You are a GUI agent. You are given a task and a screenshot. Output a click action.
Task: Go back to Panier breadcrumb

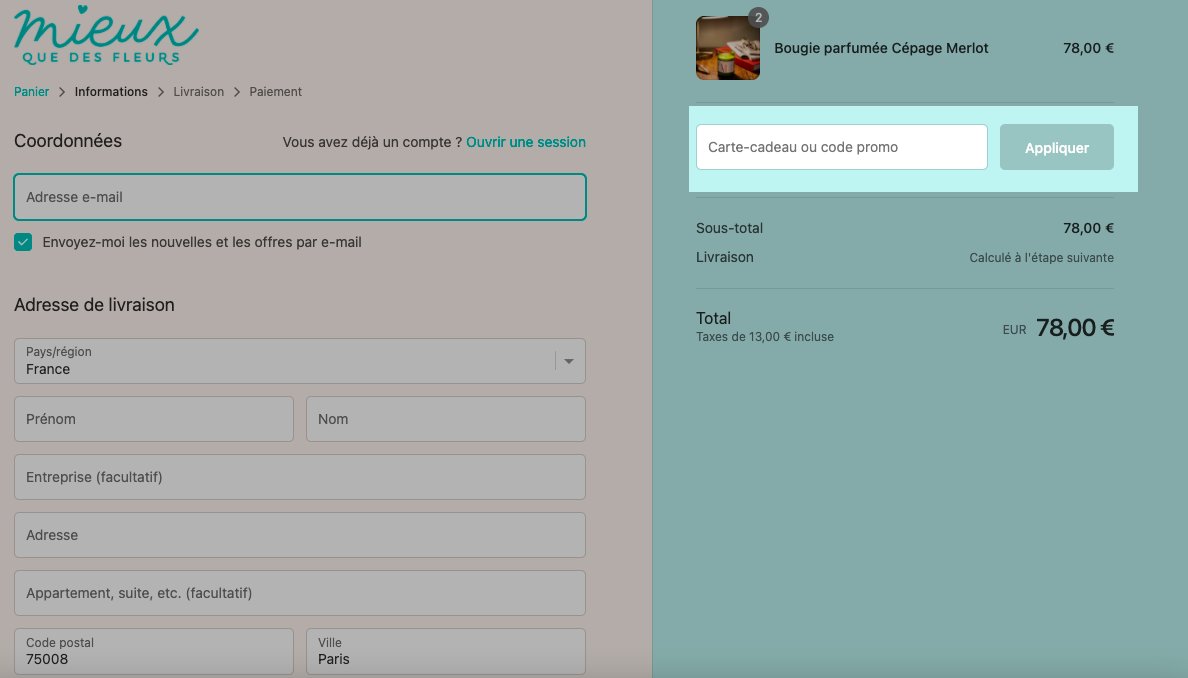(x=31, y=92)
